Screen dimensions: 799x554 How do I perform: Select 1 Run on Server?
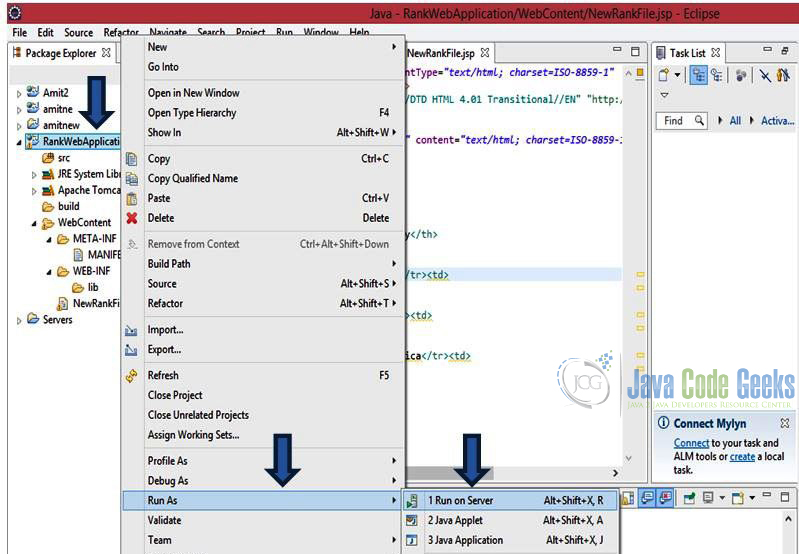(x=511, y=500)
